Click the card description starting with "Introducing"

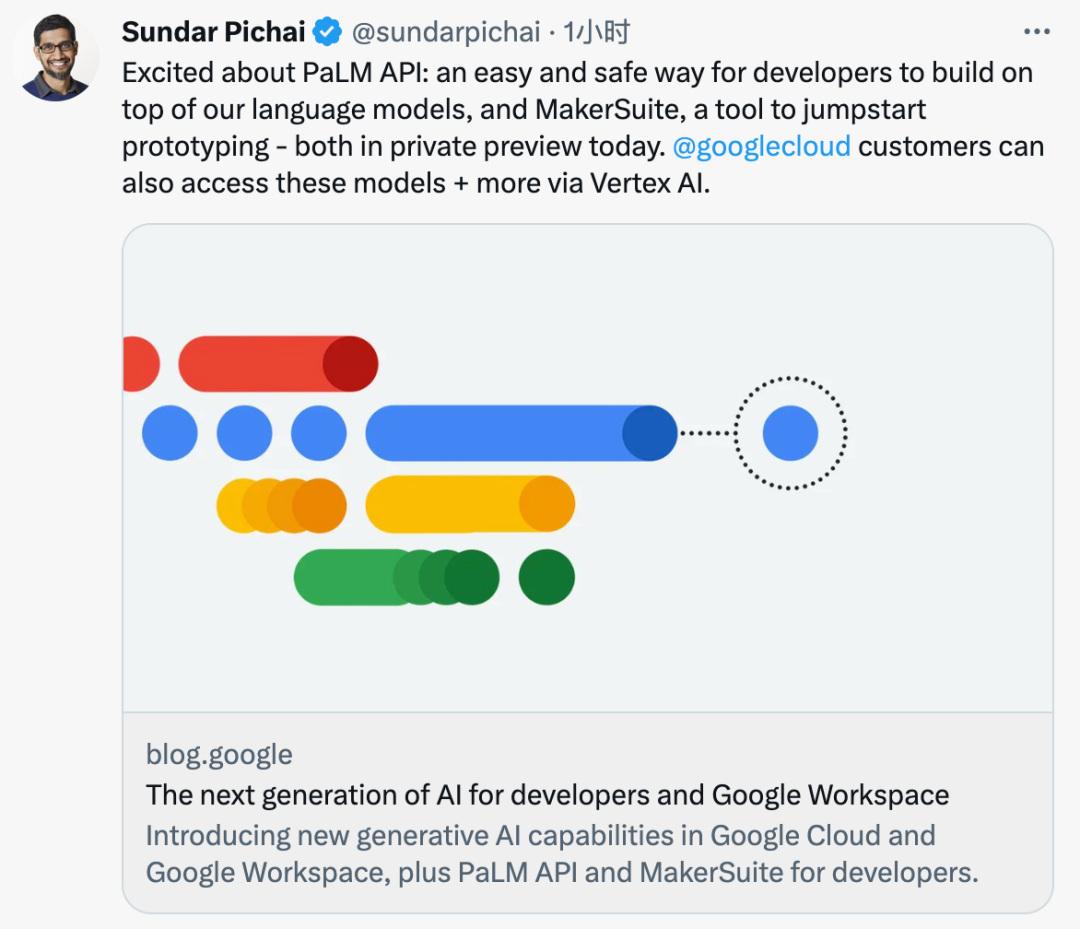(x=560, y=854)
